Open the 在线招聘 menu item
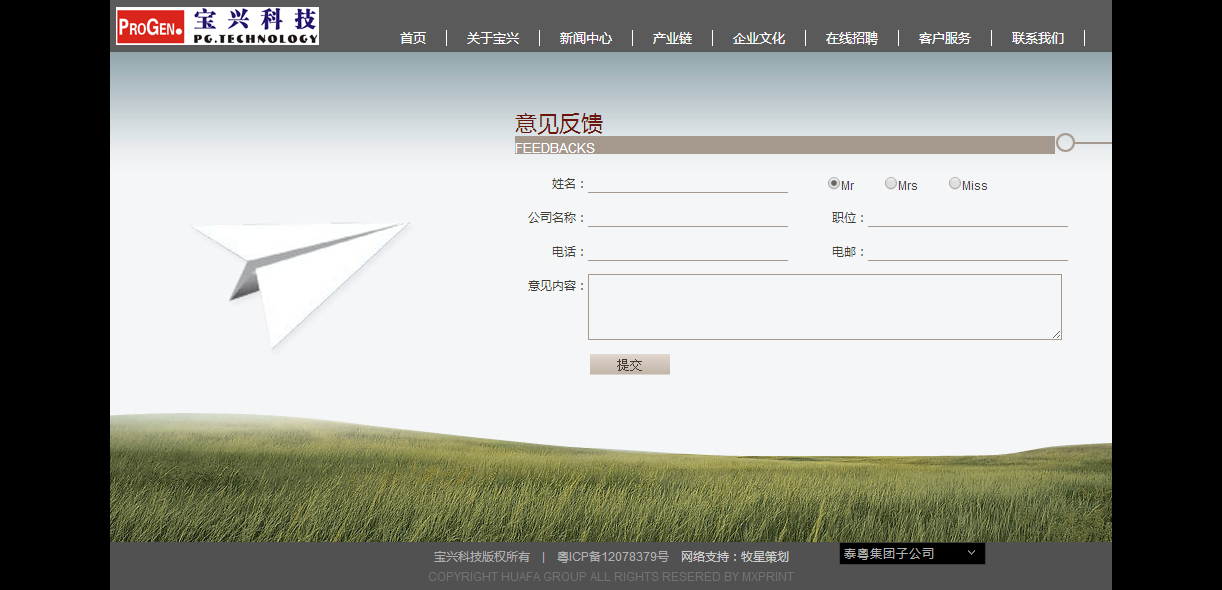This screenshot has width=1222, height=590. [x=851, y=38]
